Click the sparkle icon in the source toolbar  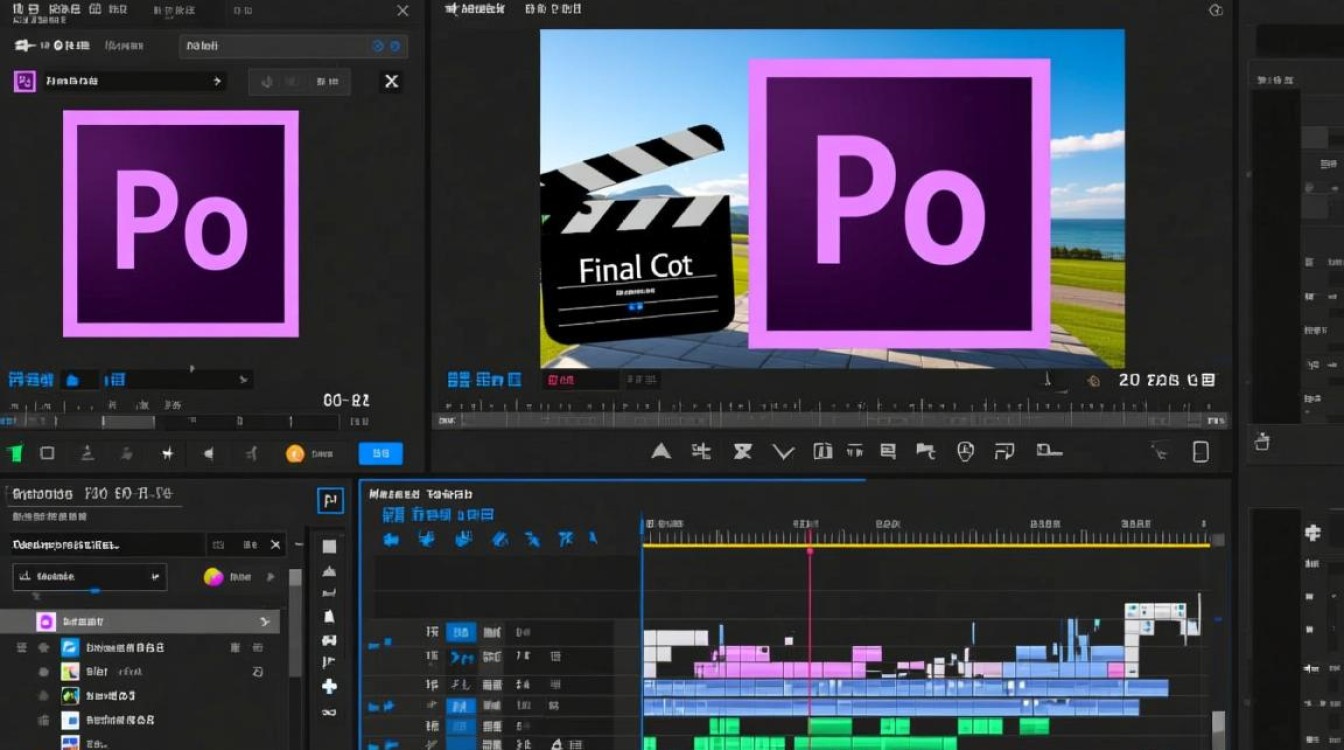(x=167, y=454)
